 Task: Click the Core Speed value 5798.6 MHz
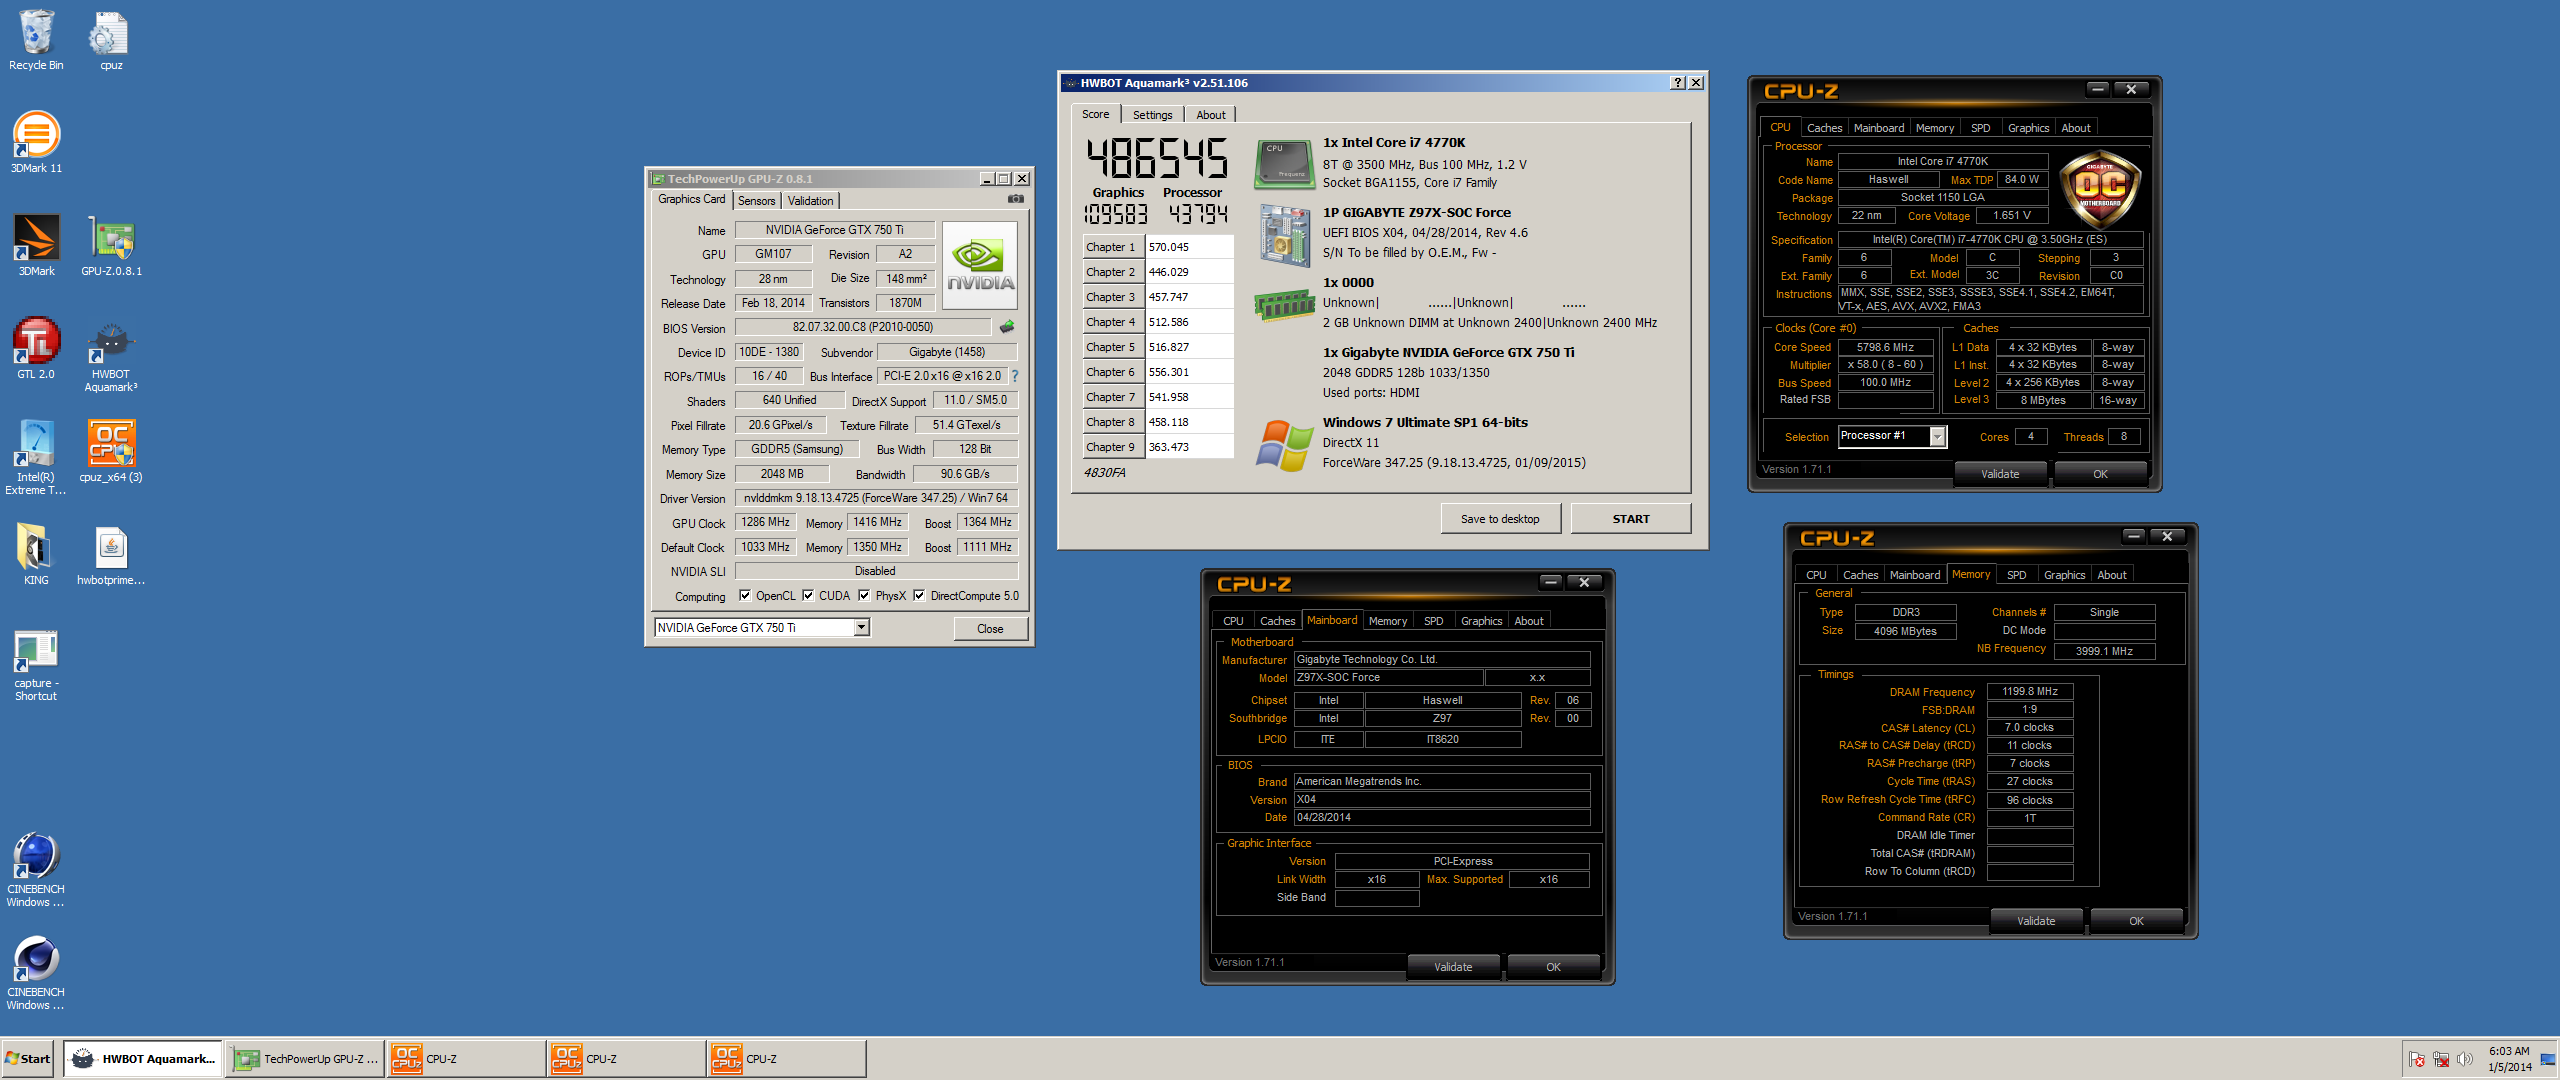[1885, 347]
